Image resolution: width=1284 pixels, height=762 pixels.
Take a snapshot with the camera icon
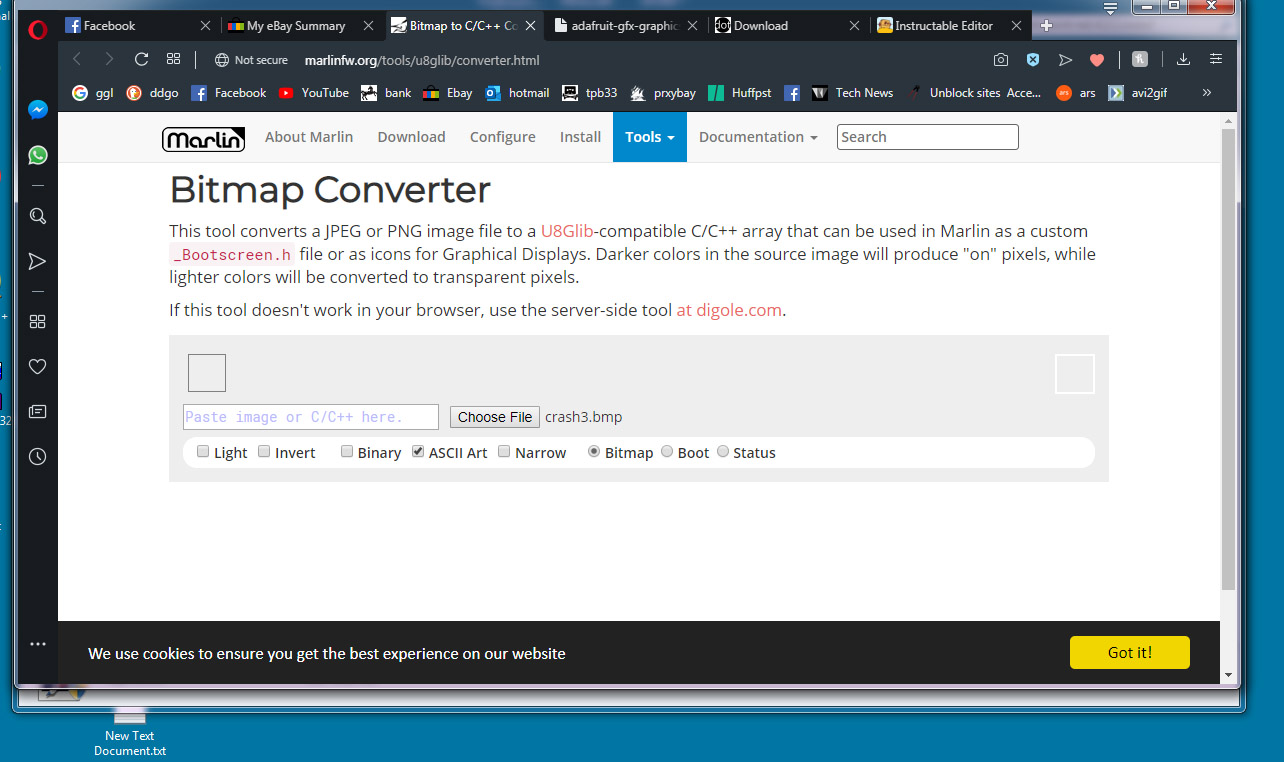1001,60
